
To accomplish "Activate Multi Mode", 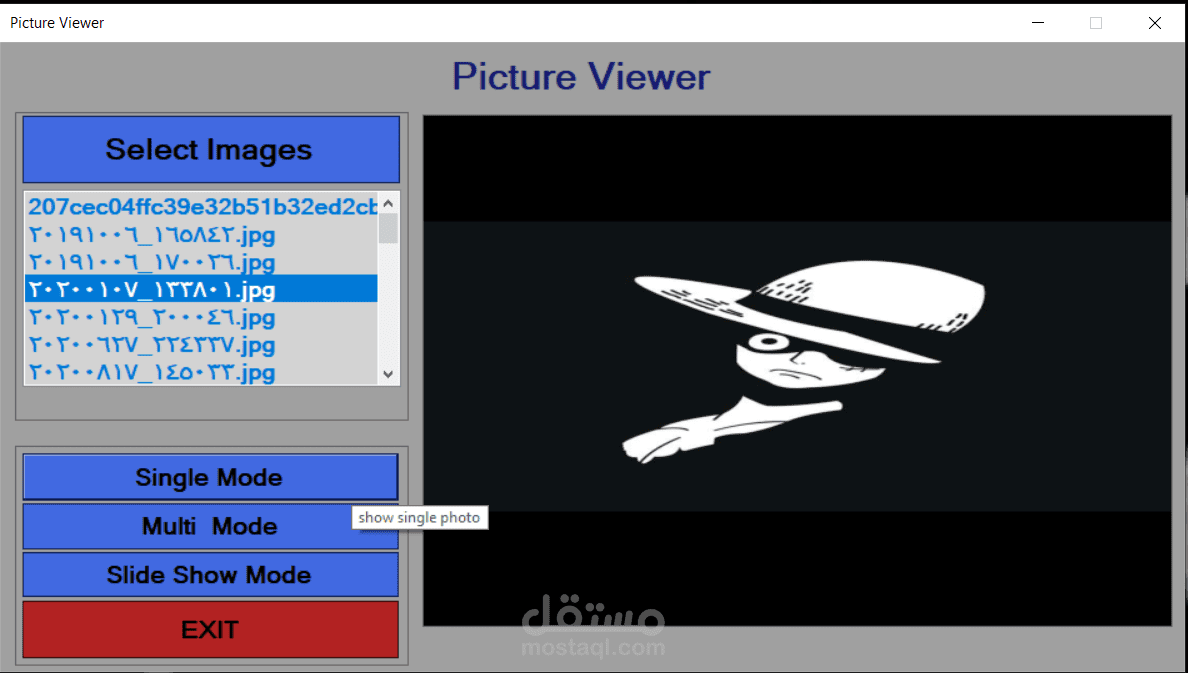I will (x=211, y=526).
